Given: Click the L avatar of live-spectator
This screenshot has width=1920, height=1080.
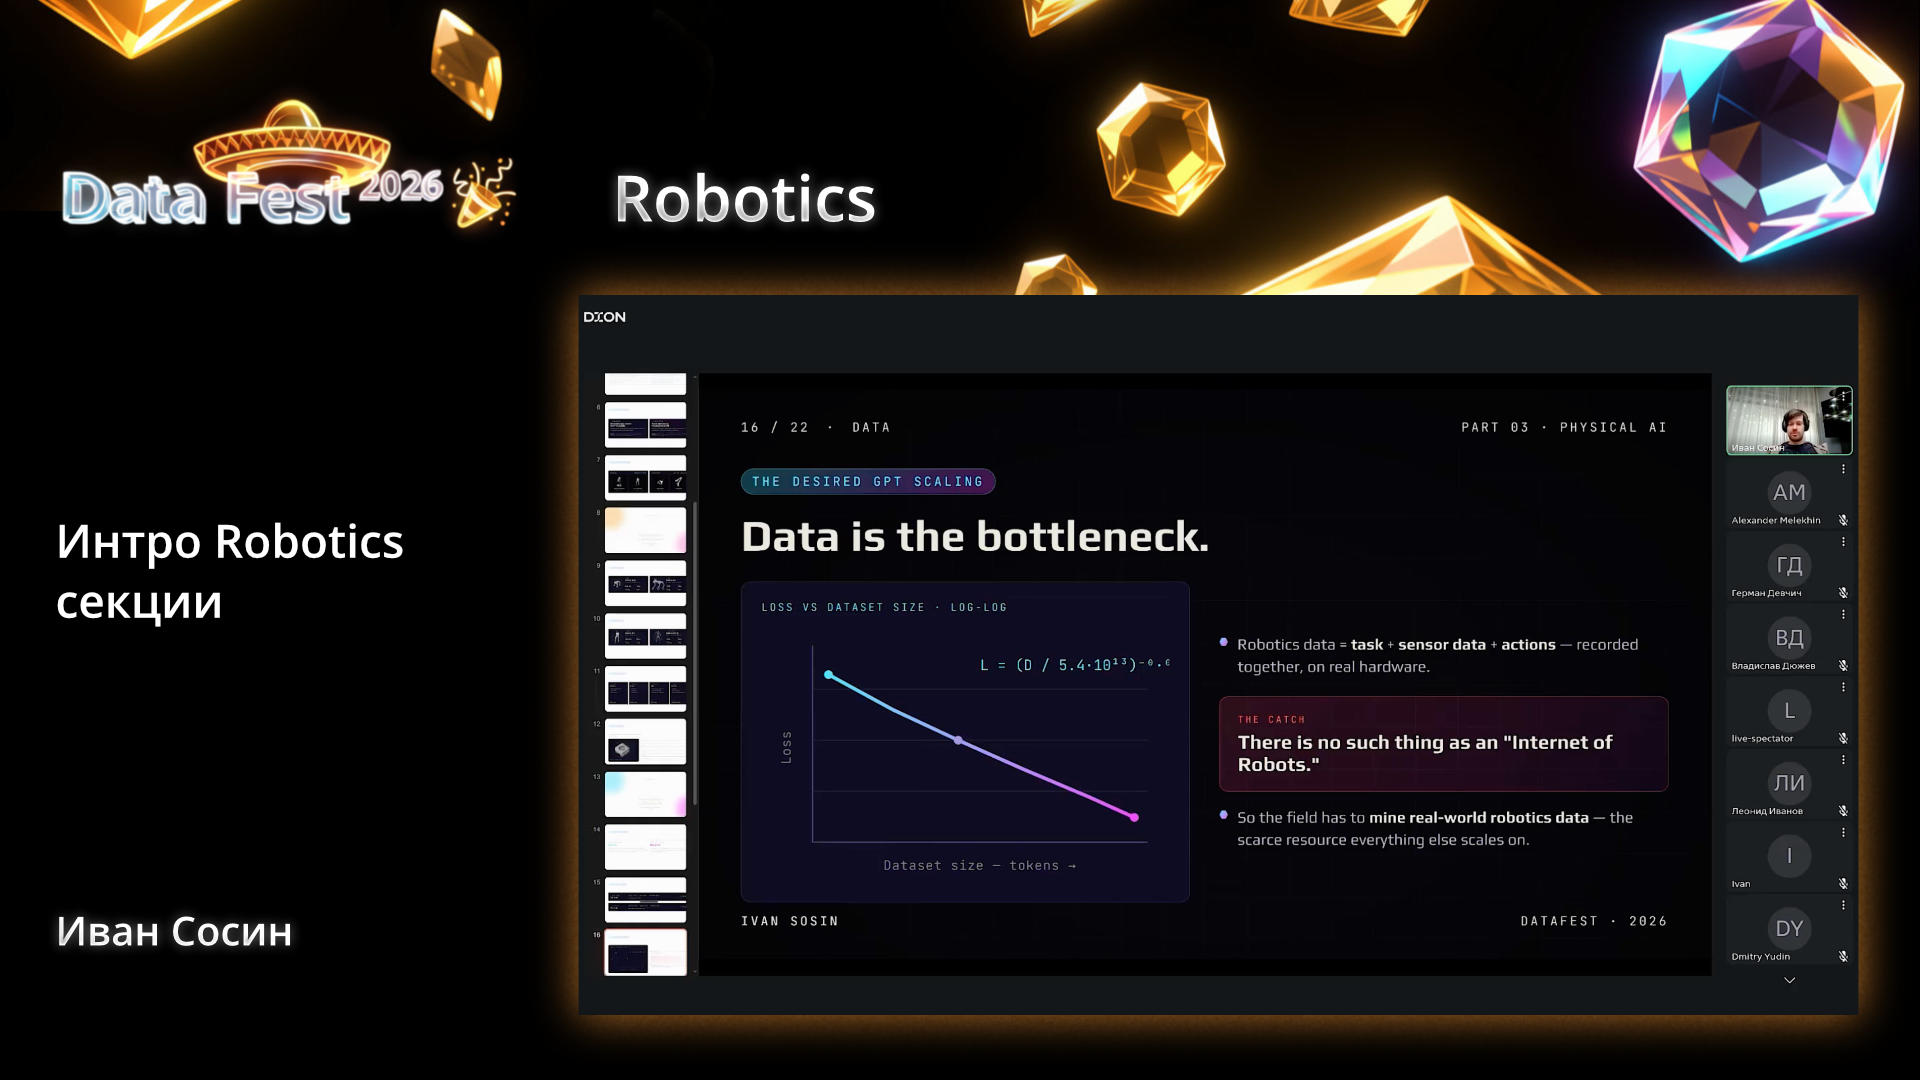Looking at the screenshot, I should (x=1789, y=711).
